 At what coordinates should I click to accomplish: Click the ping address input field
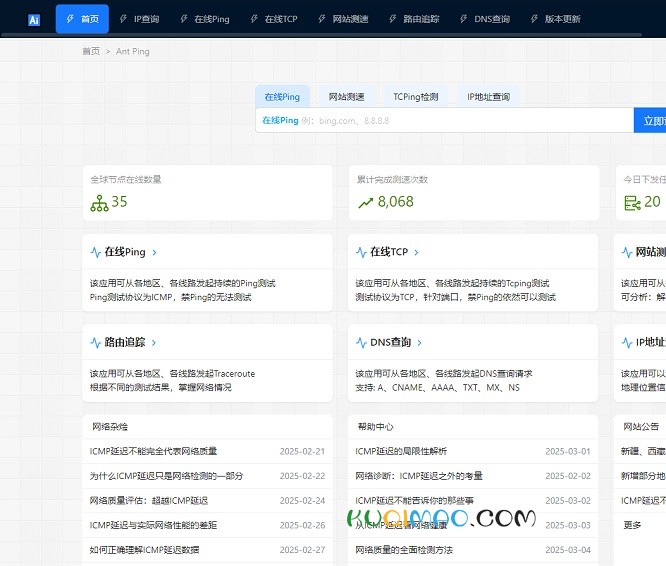(444, 121)
